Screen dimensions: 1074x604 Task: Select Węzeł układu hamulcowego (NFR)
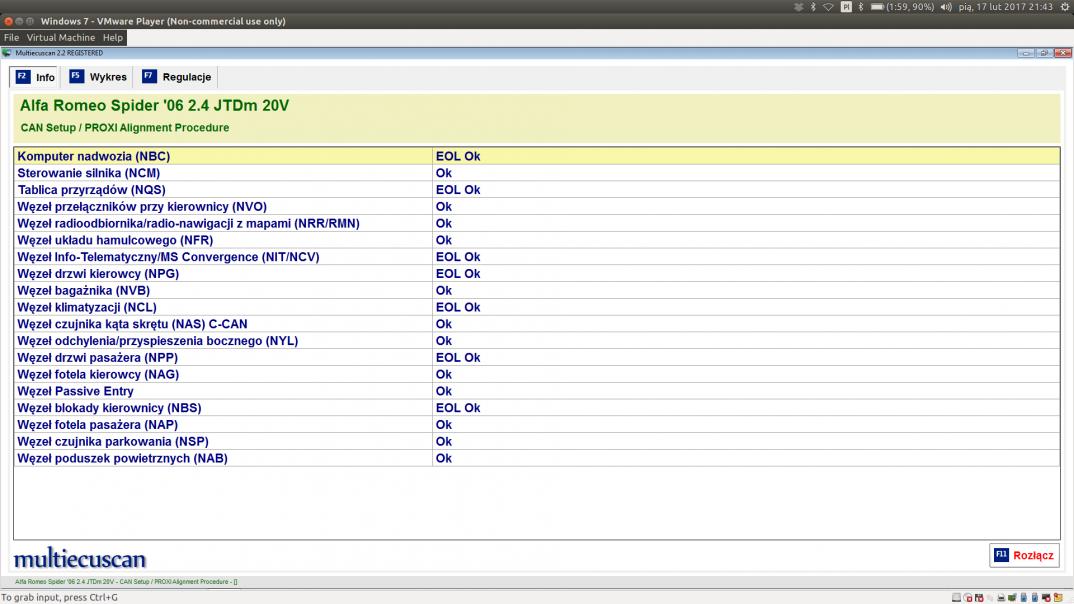pyautogui.click(x=536, y=240)
